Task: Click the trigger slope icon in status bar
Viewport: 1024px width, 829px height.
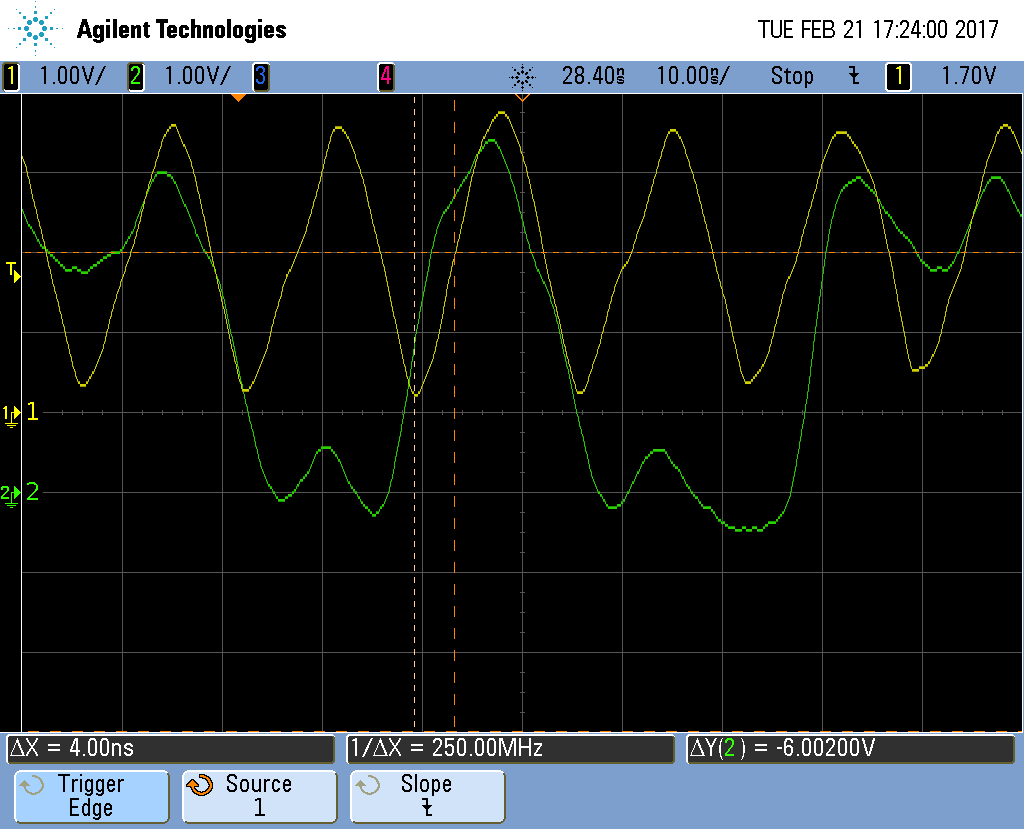Action: tap(853, 76)
